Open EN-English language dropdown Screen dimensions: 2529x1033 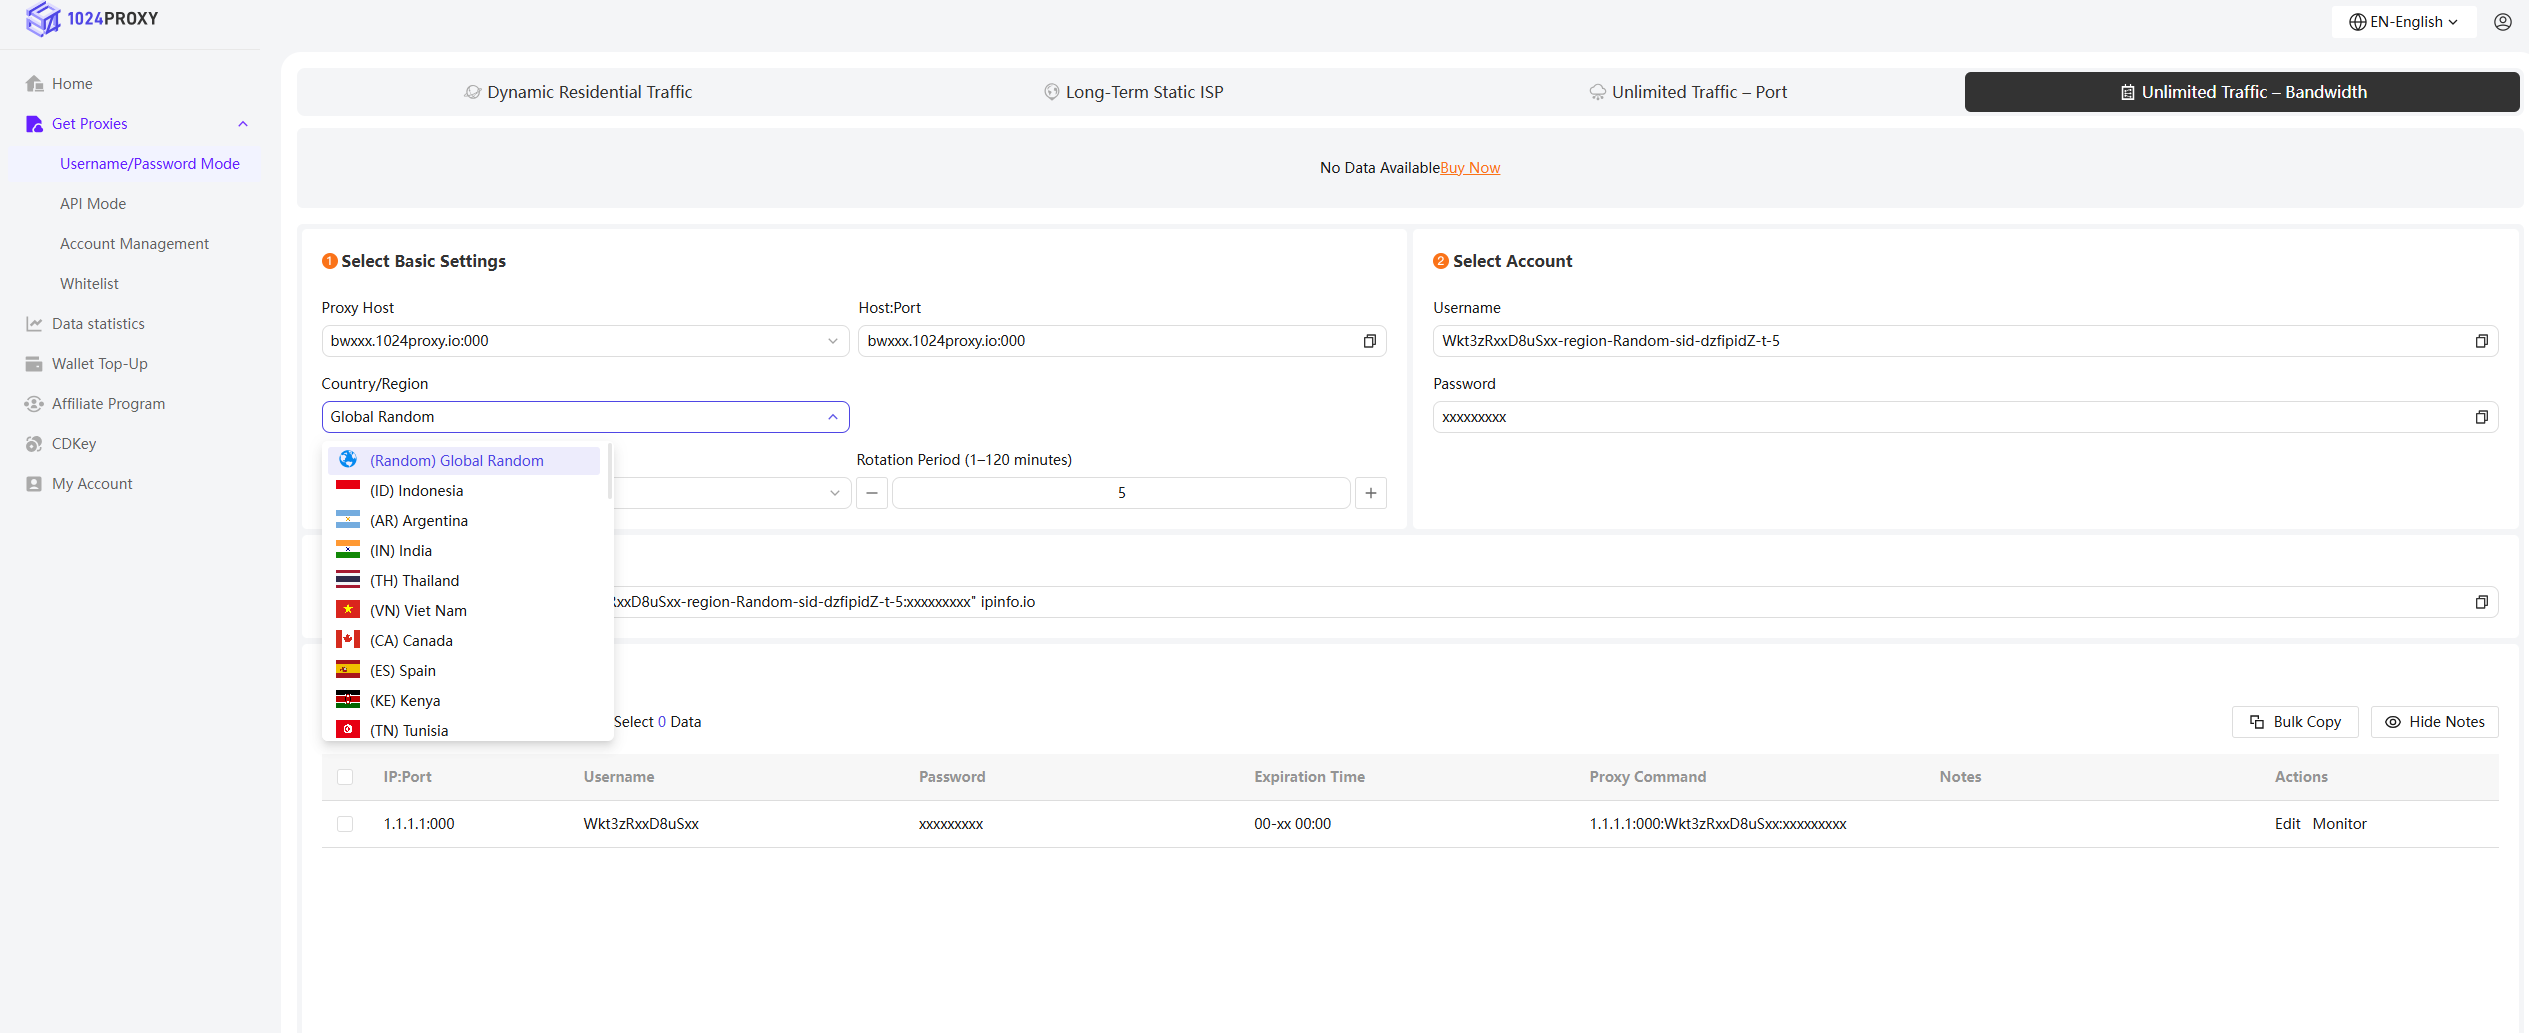pos(2403,22)
